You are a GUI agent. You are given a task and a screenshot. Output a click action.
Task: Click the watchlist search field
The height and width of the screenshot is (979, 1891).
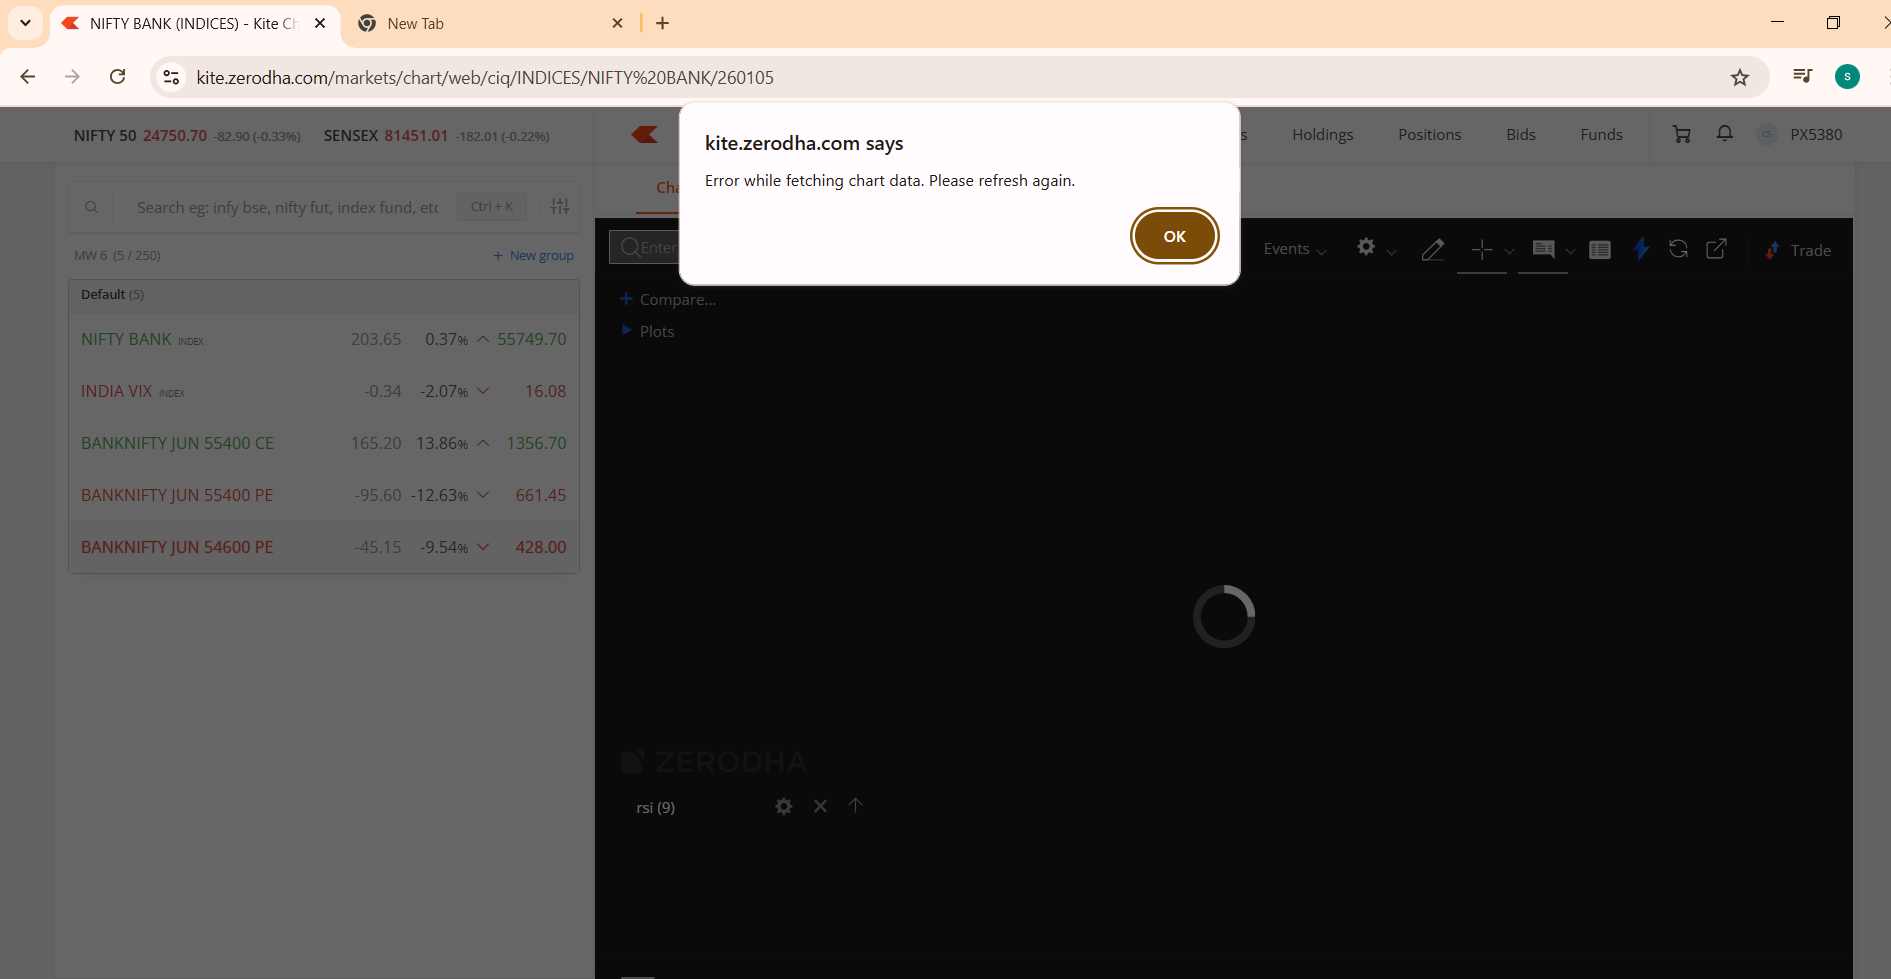(287, 207)
